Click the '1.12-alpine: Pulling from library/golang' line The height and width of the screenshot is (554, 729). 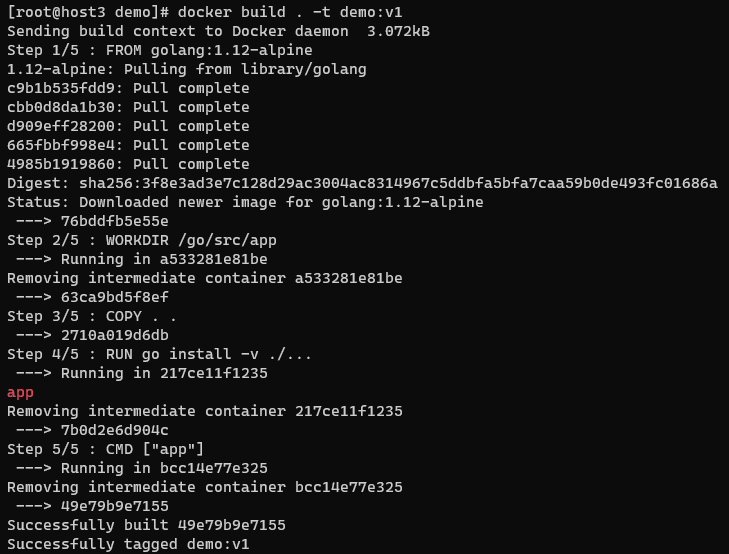click(x=186, y=69)
